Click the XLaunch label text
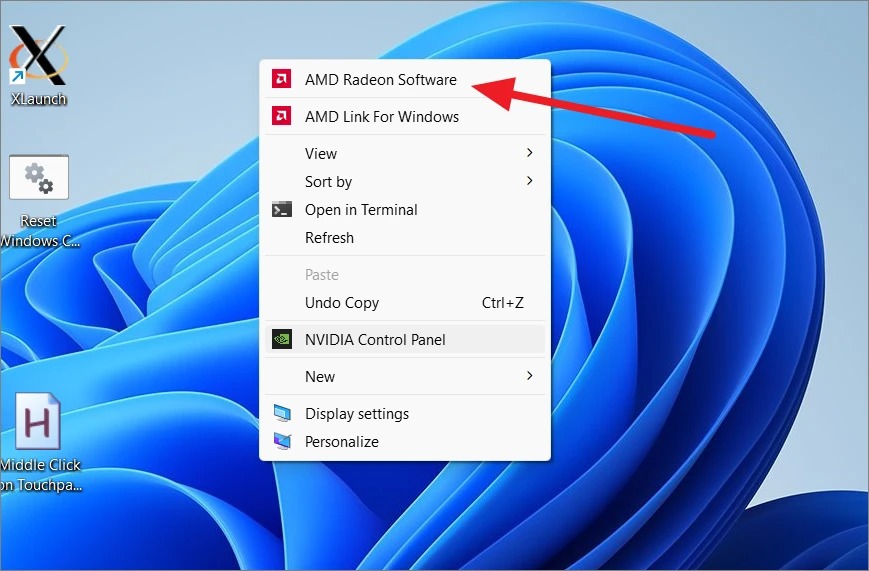 pos(39,99)
